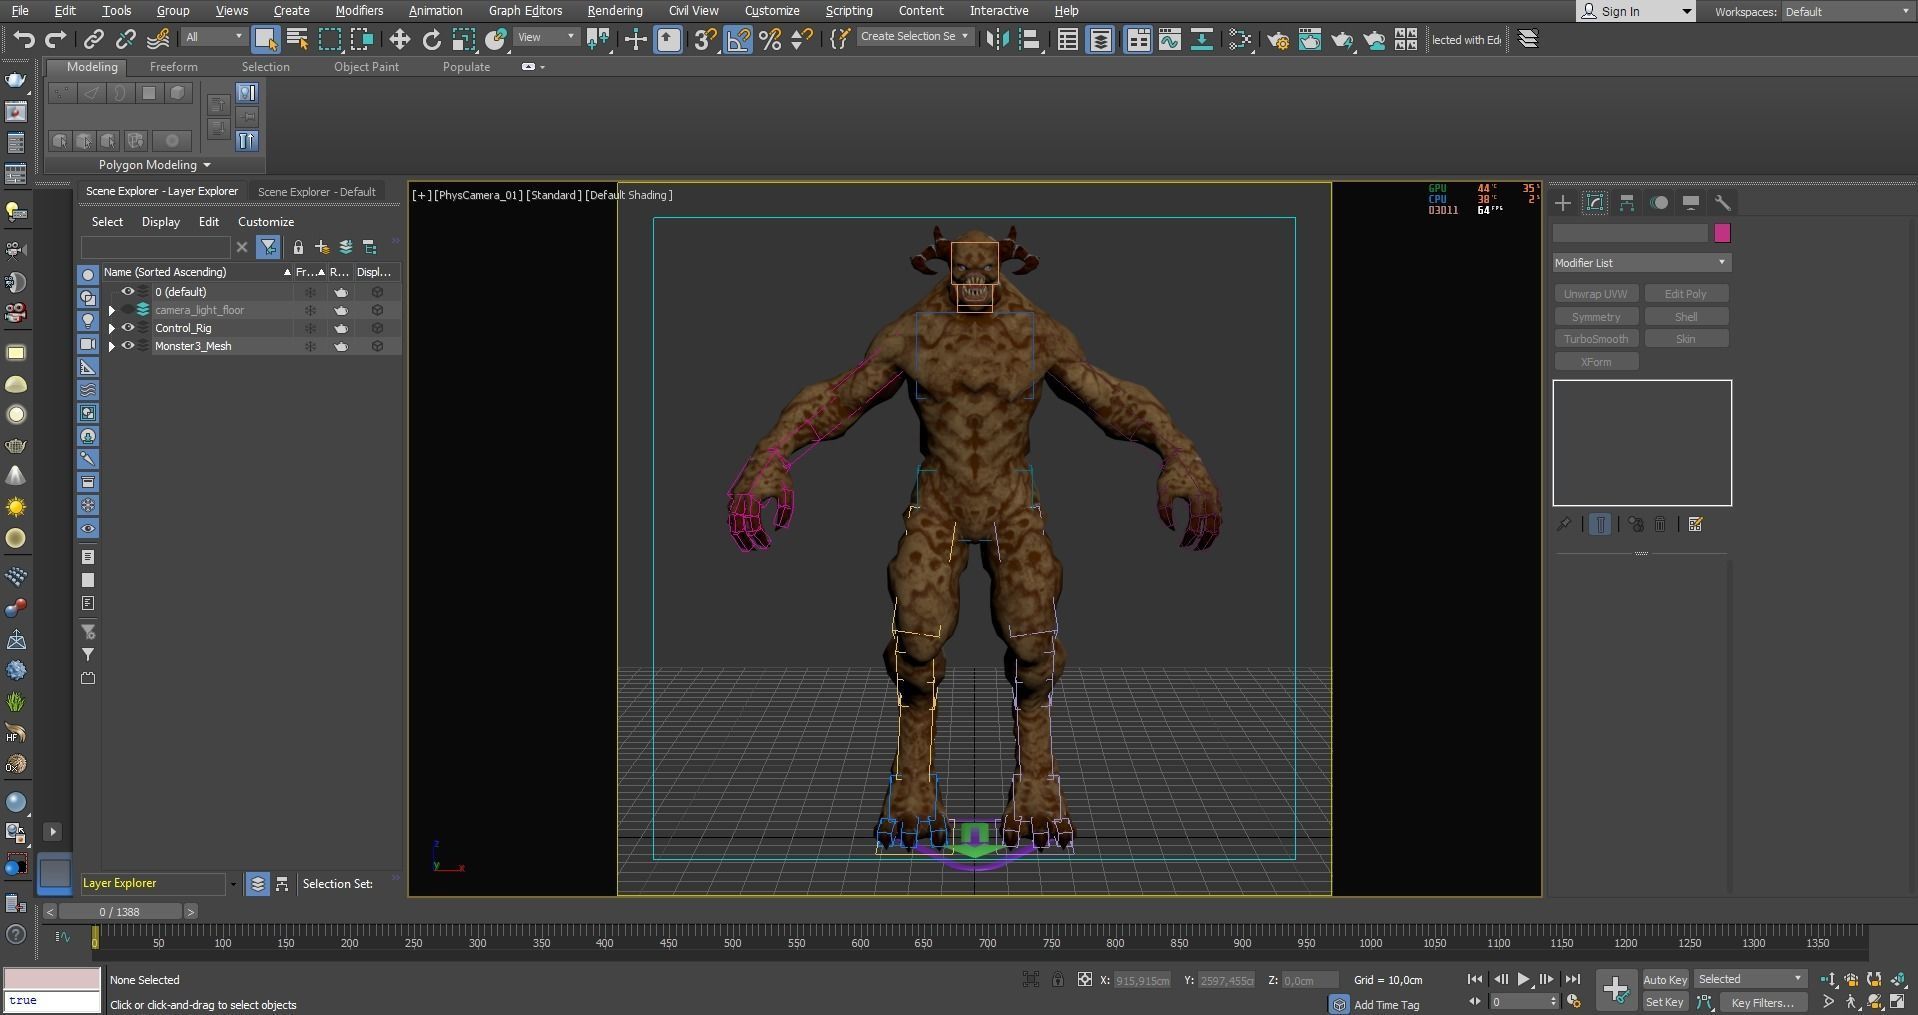Open Create Selection Set dropdown
Image resolution: width=1918 pixels, height=1015 pixels.
914,36
